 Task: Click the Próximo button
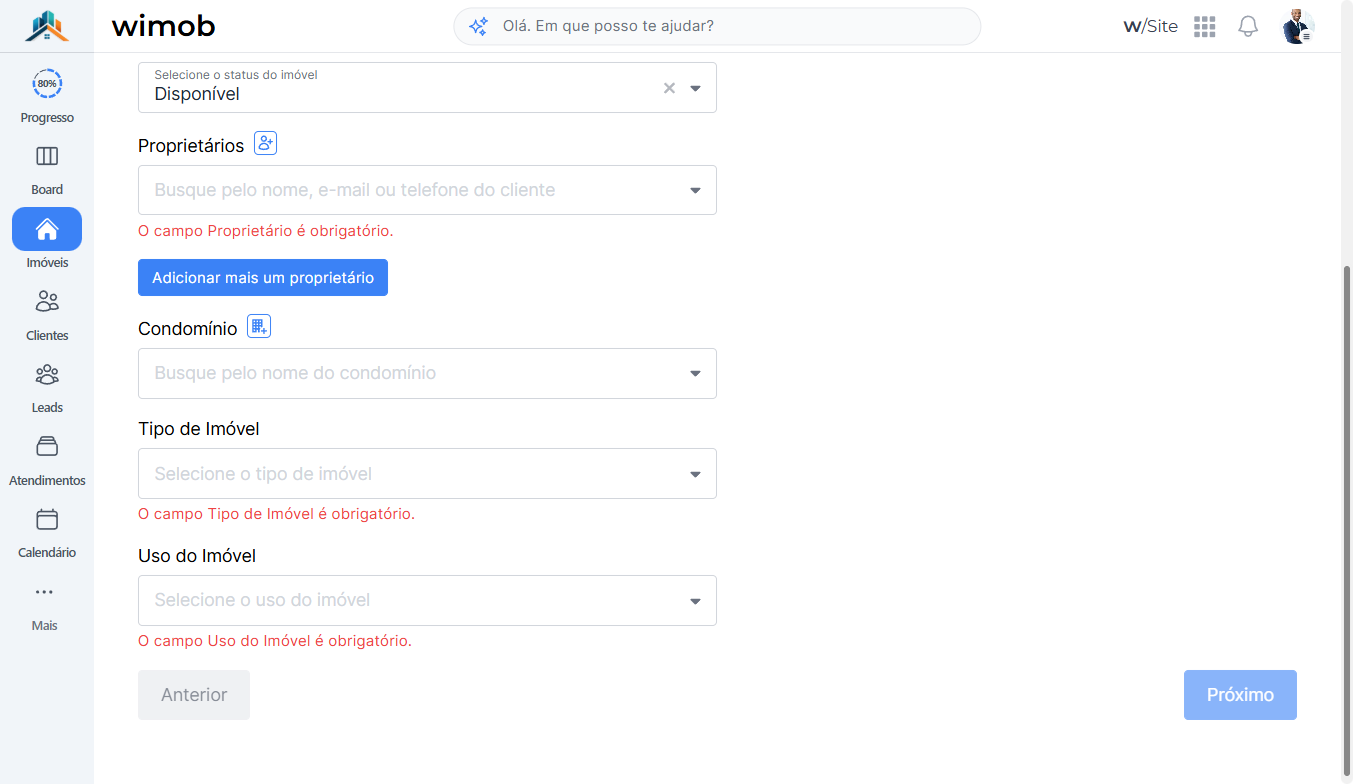pyautogui.click(x=1240, y=695)
